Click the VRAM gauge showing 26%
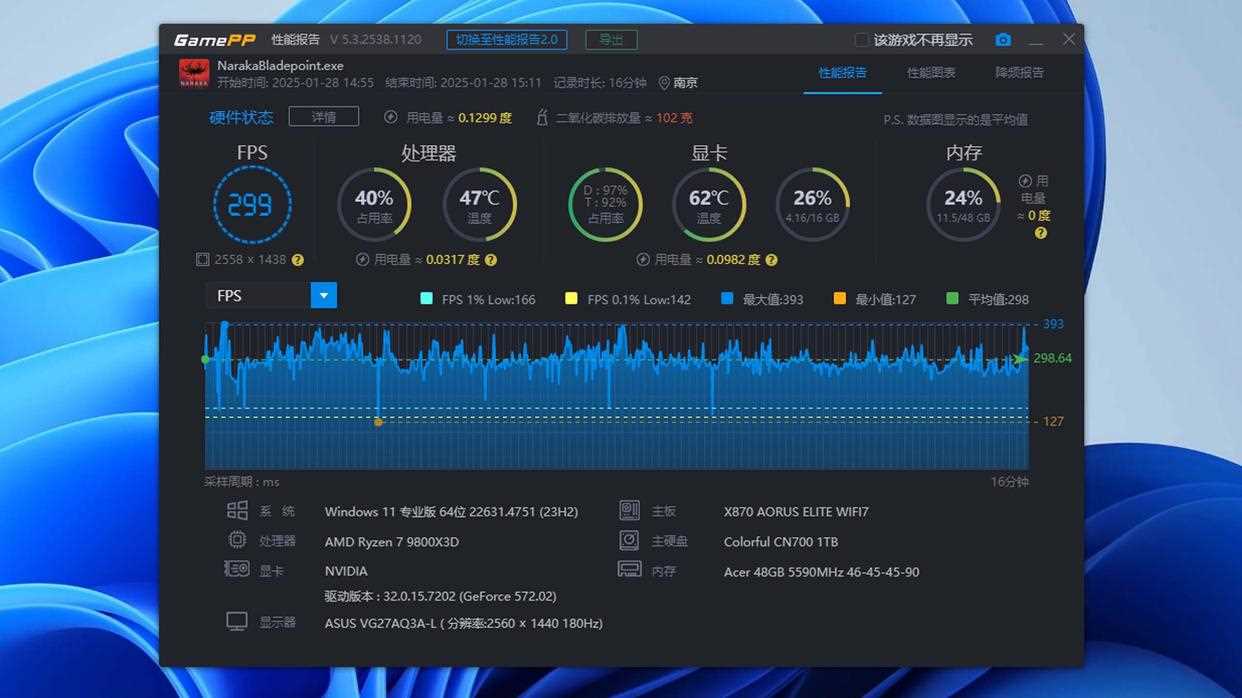Image resolution: width=1242 pixels, height=698 pixels. pyautogui.click(x=813, y=205)
